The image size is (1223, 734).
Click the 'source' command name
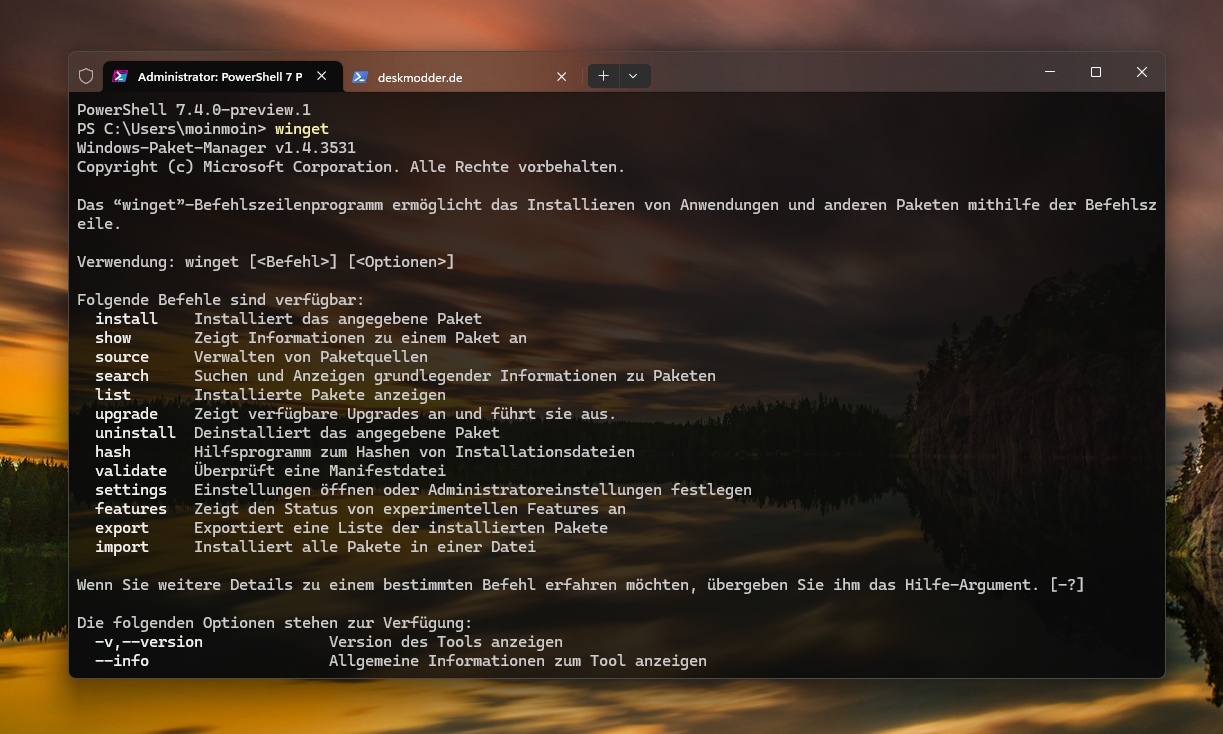tap(122, 357)
